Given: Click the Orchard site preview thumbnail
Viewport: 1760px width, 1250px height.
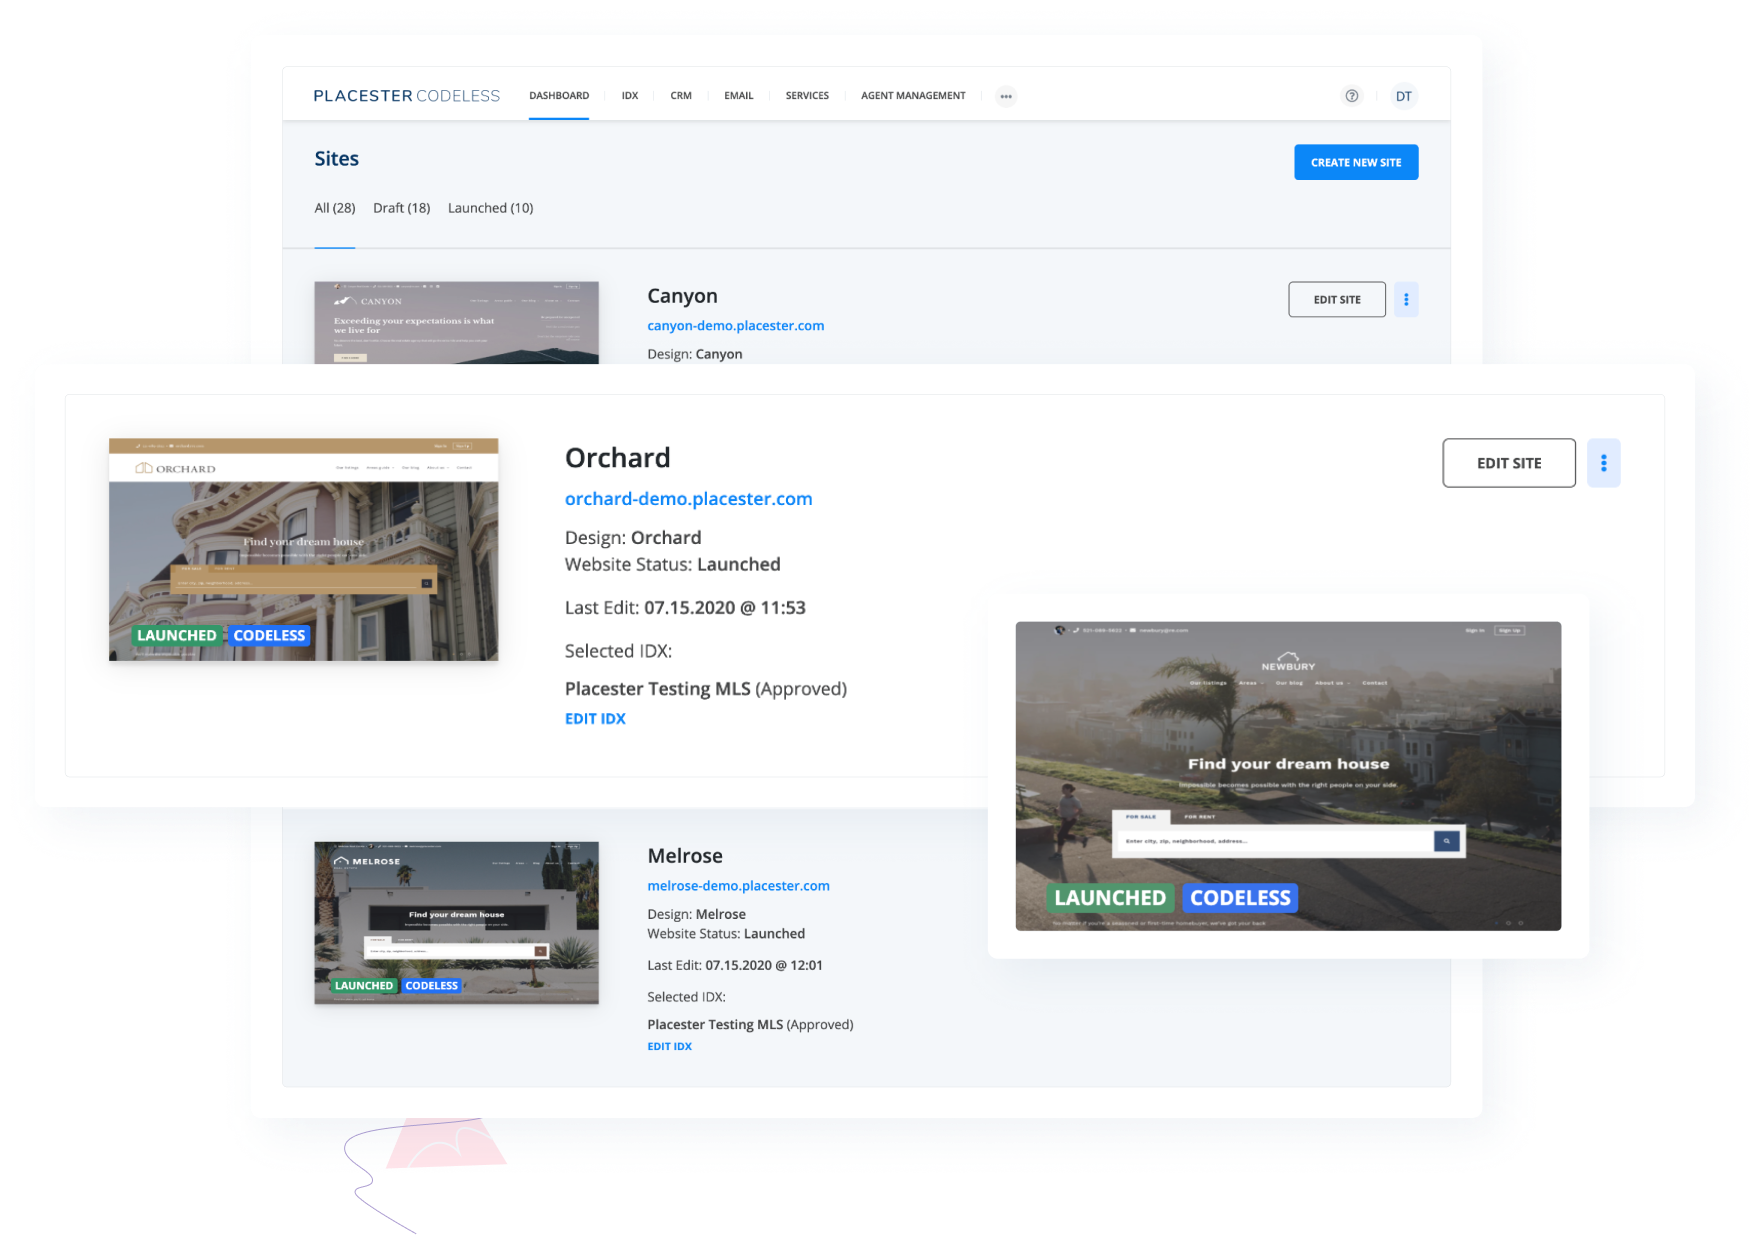Looking at the screenshot, I should pos(303,549).
